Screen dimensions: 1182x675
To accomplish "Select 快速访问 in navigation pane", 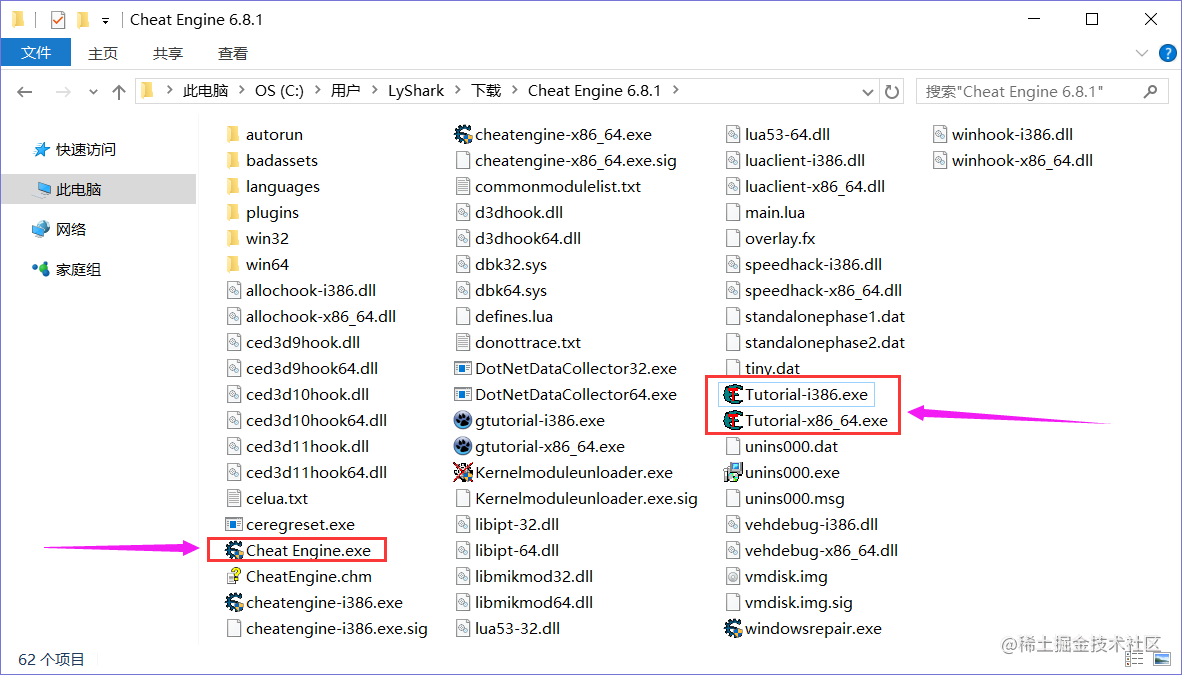I will pos(85,149).
